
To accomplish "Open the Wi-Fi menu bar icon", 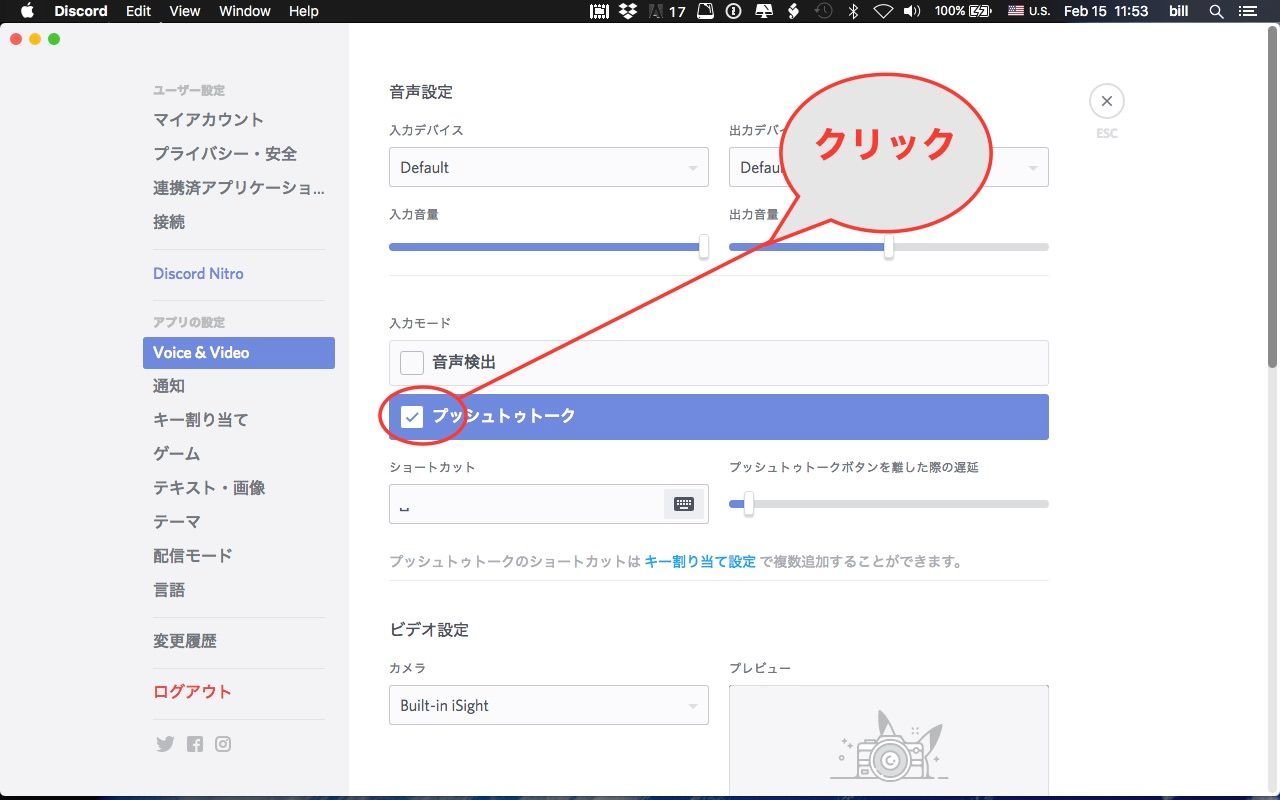I will point(883,11).
